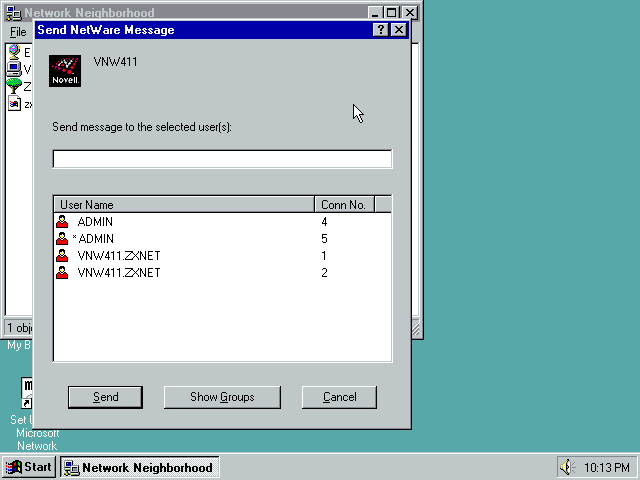This screenshot has width=640, height=480.
Task: Cancel the Send NetWare Message dialog
Action: 339,397
